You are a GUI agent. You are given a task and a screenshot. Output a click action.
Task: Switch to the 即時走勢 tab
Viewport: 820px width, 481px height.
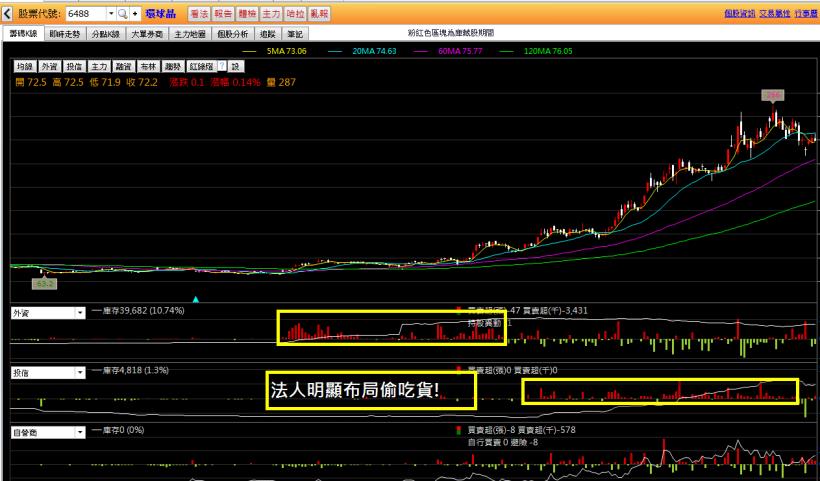(x=65, y=34)
